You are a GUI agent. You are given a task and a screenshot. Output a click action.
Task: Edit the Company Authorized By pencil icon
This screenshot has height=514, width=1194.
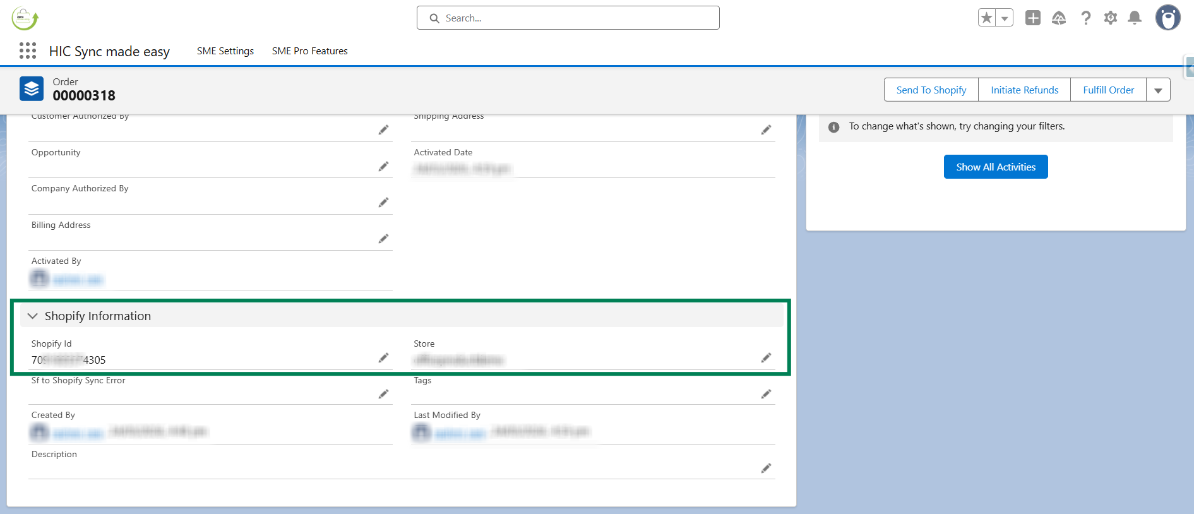coord(384,203)
